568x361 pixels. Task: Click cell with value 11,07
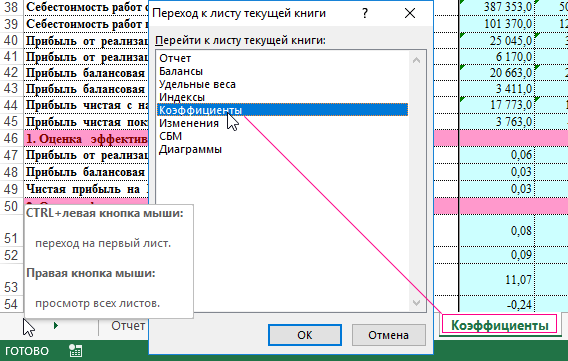497,280
